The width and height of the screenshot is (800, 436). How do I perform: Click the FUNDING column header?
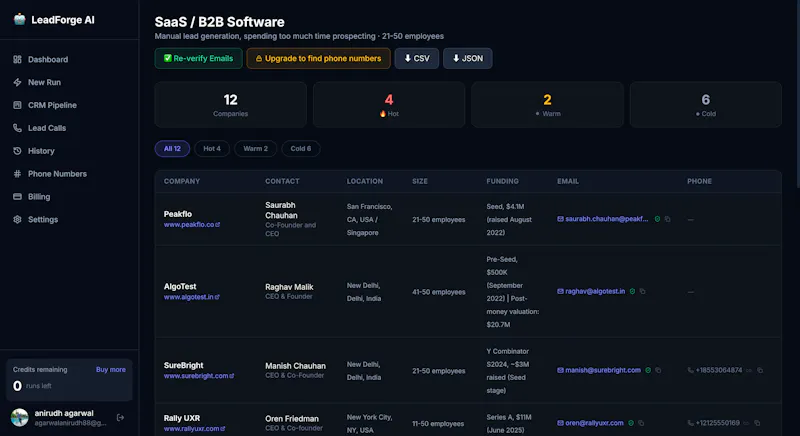(503, 181)
